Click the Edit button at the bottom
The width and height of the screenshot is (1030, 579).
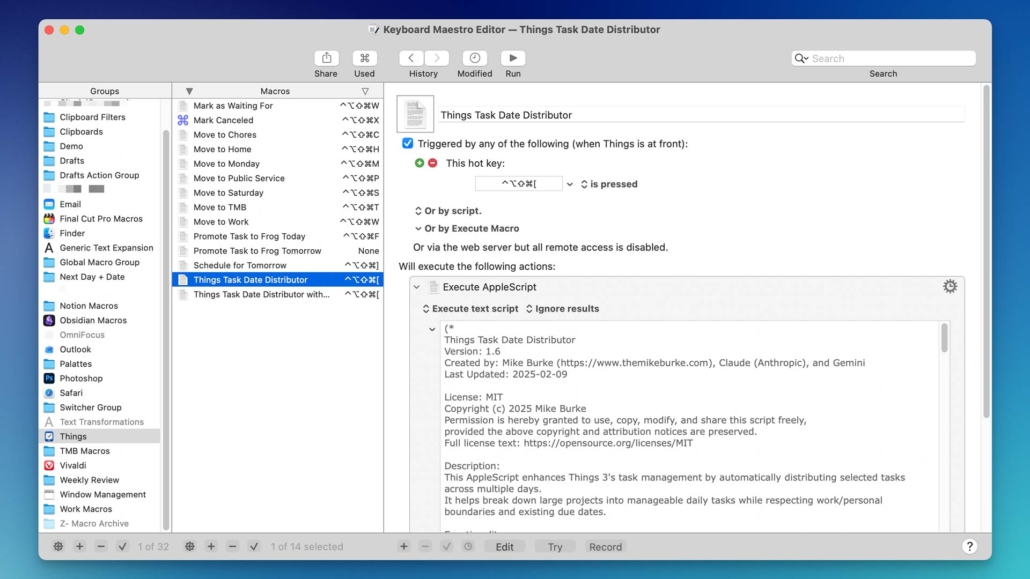coord(505,546)
